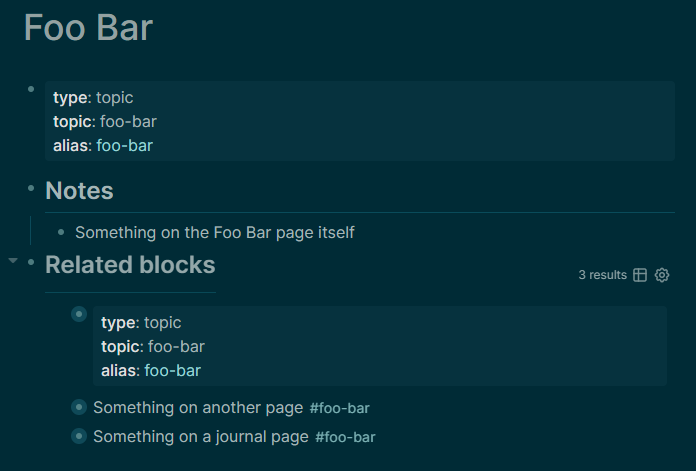Click the Notes heading text
The width and height of the screenshot is (696, 471).
click(79, 190)
